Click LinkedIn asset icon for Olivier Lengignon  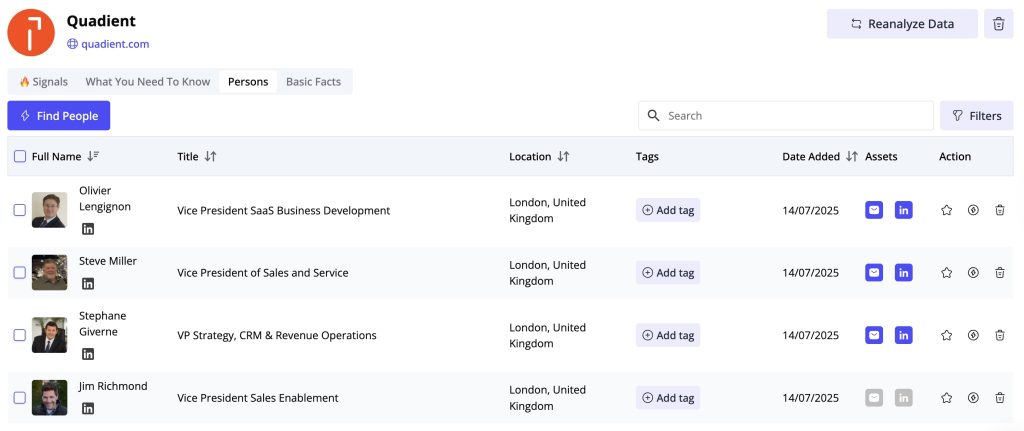click(x=904, y=210)
